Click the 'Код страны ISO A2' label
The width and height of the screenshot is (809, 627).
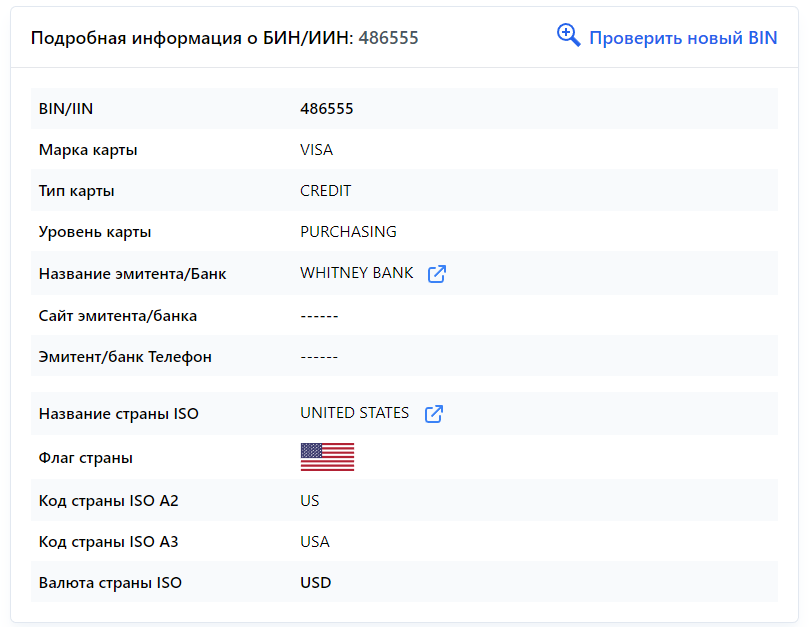click(x=108, y=501)
